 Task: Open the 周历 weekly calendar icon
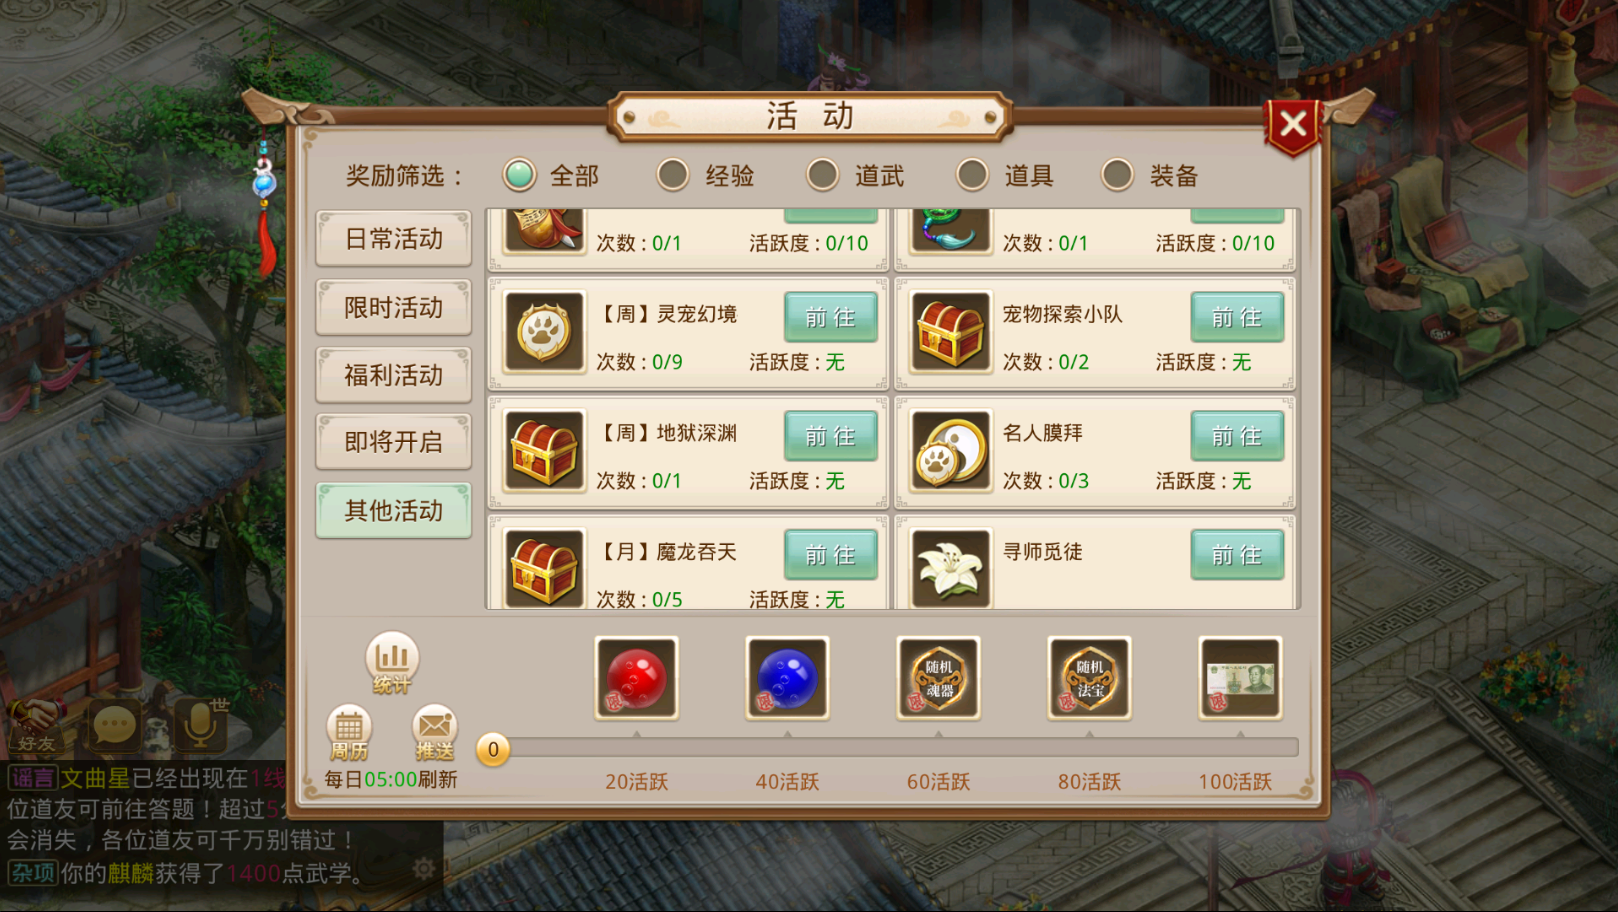point(349,733)
